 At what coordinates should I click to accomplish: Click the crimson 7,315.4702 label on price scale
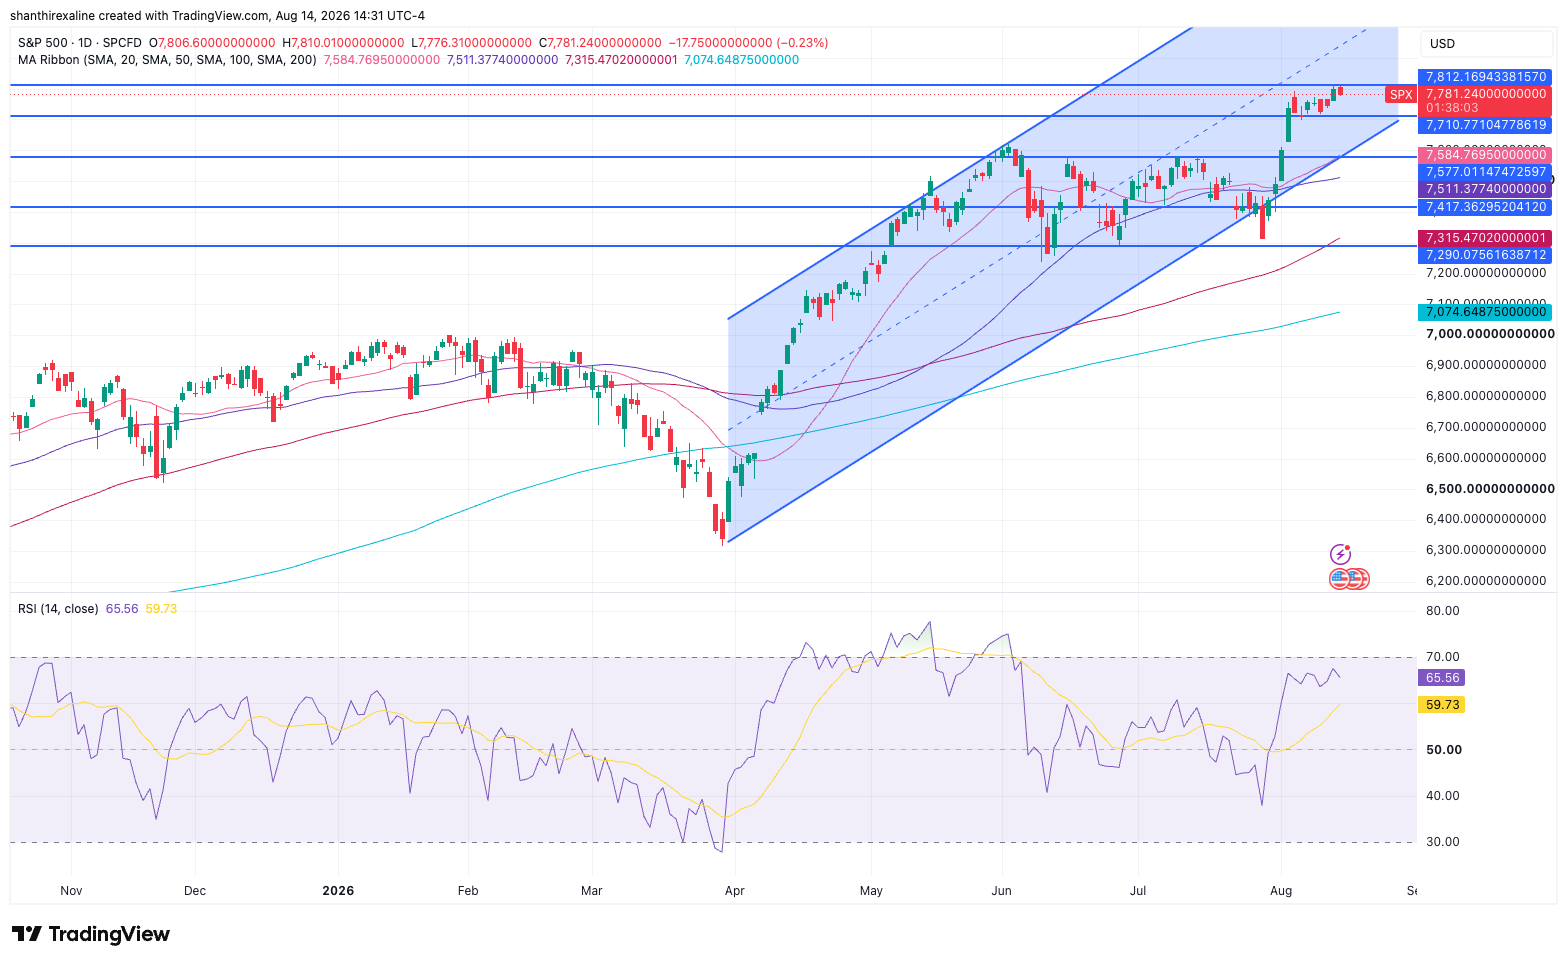tap(1485, 238)
